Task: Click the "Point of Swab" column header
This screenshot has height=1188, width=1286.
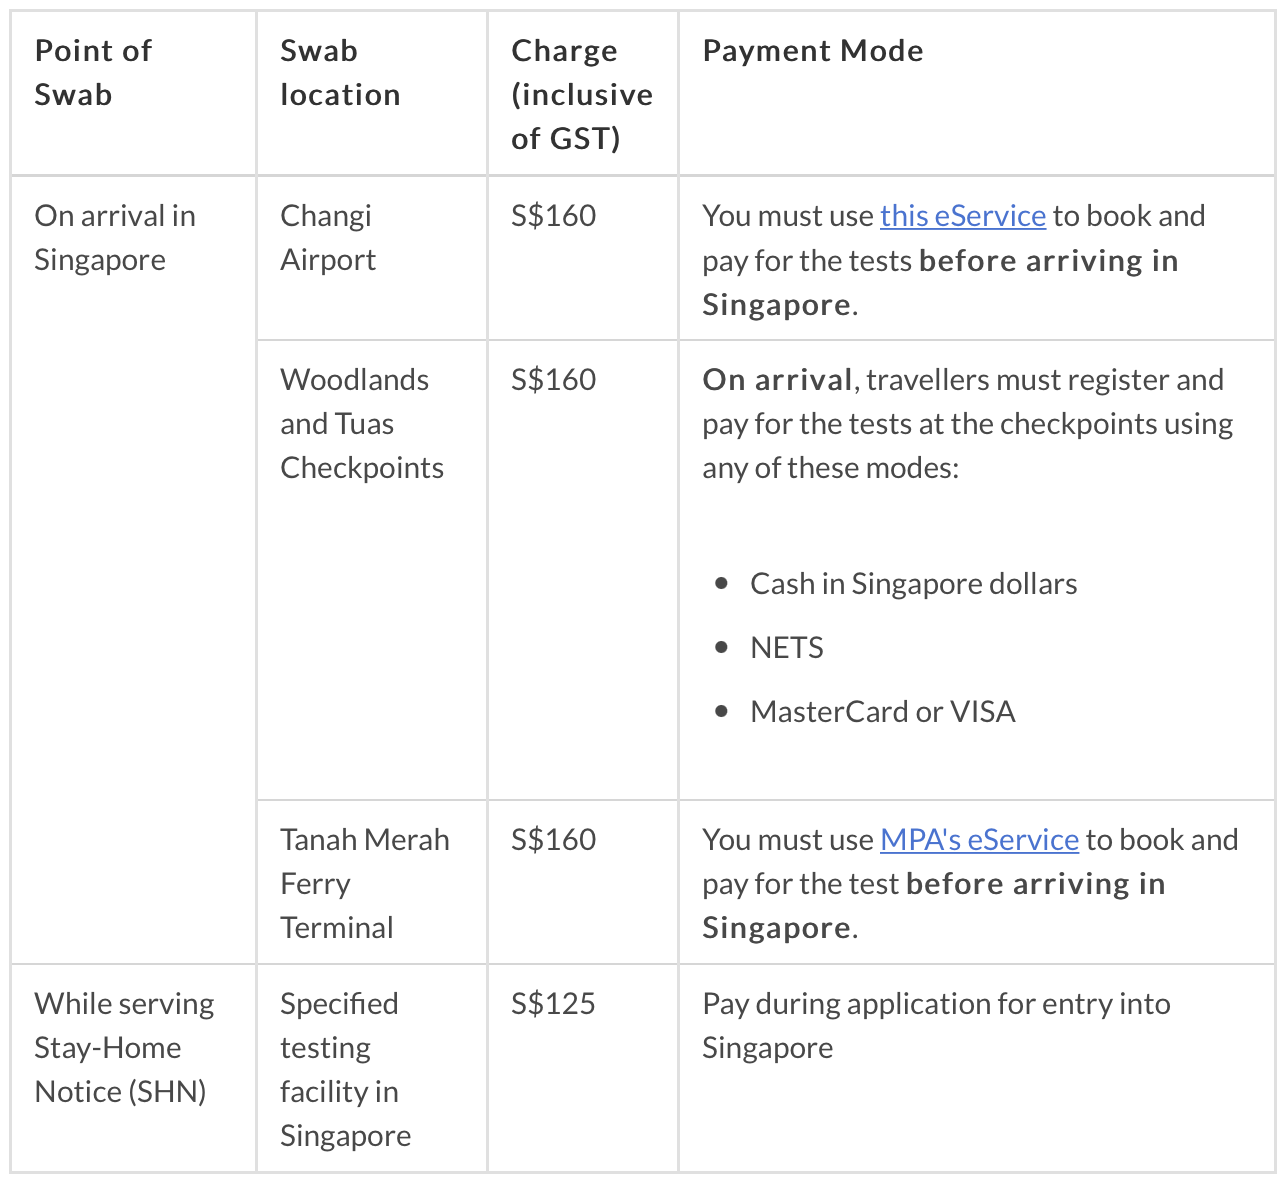Action: (93, 72)
